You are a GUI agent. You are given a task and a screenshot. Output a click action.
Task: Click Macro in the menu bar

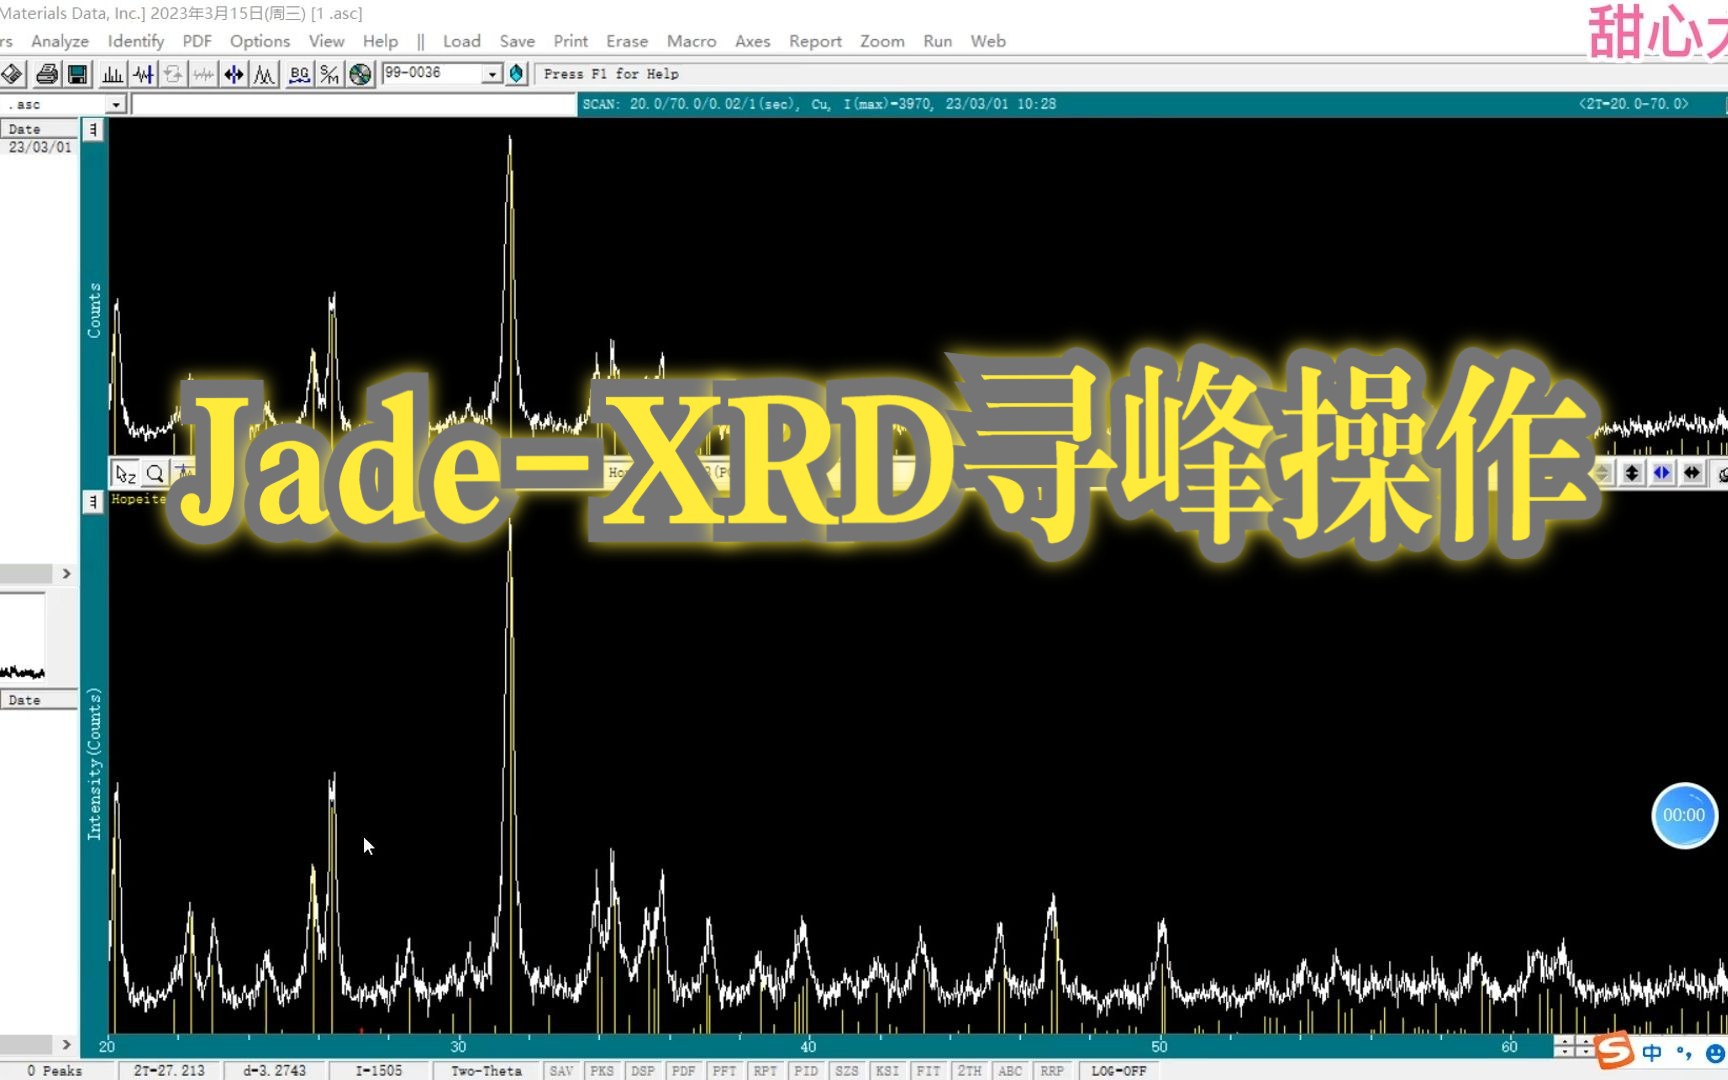pyautogui.click(x=692, y=41)
